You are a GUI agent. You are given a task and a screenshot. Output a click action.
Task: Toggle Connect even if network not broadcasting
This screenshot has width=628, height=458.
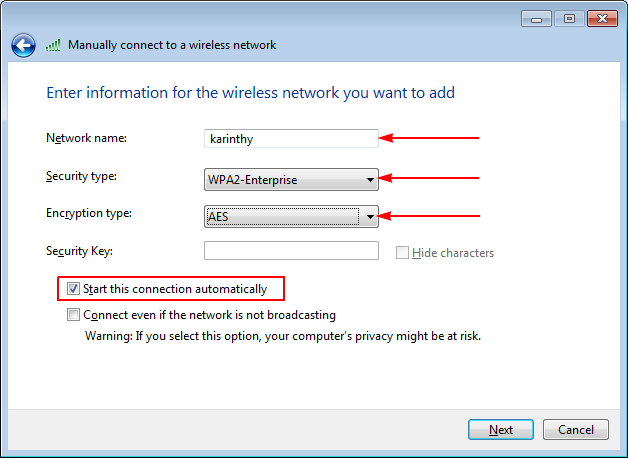(73, 315)
